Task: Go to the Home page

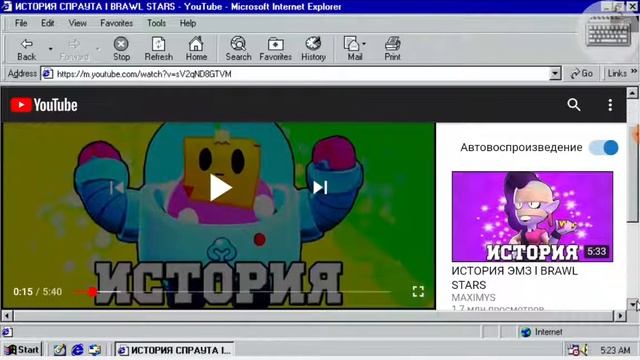Action: point(196,49)
